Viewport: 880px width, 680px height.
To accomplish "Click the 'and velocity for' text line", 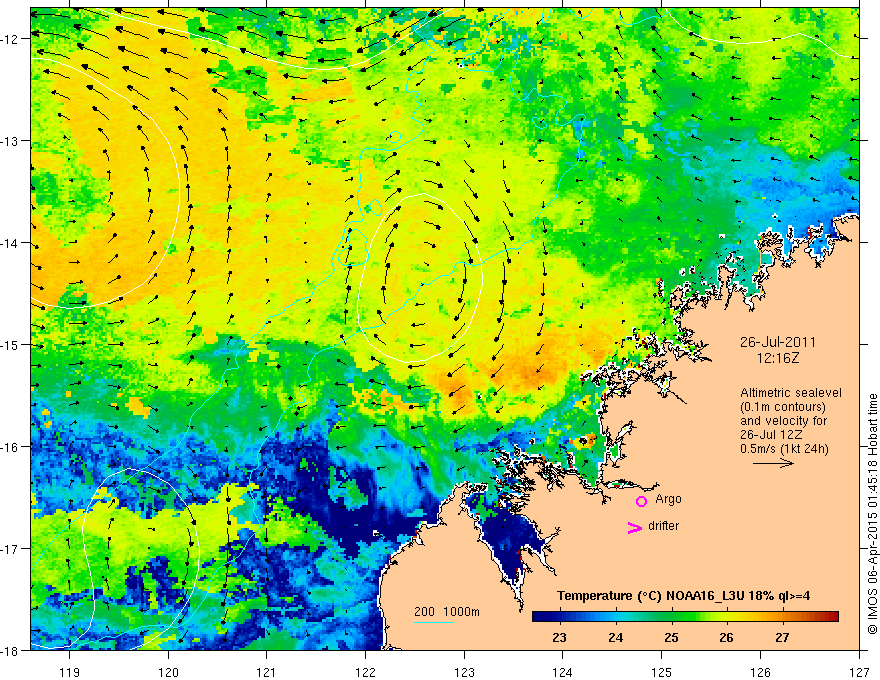I will coord(783,421).
